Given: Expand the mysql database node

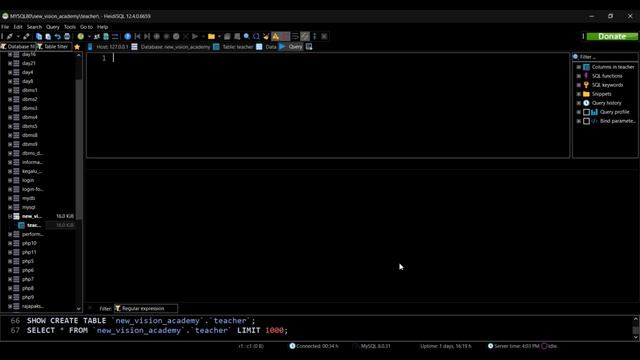Looking at the screenshot, I should [10, 207].
